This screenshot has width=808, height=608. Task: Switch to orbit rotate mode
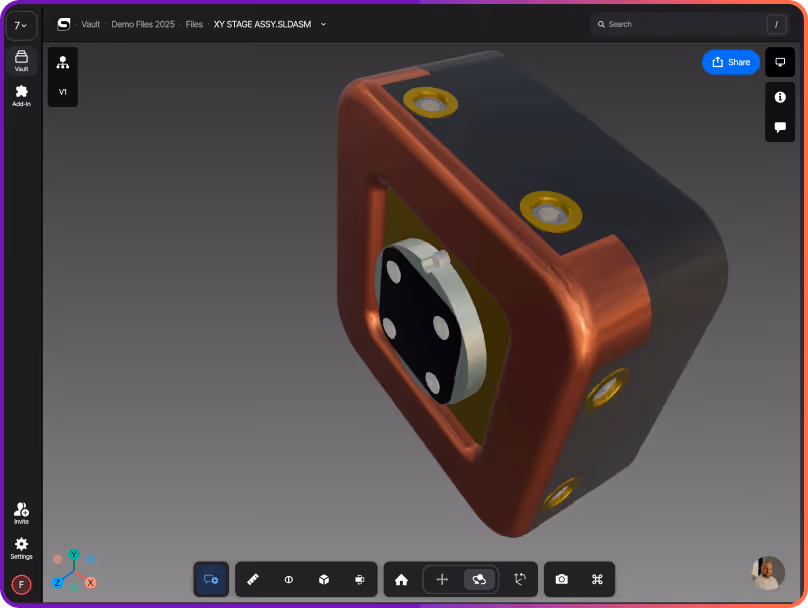(x=479, y=580)
